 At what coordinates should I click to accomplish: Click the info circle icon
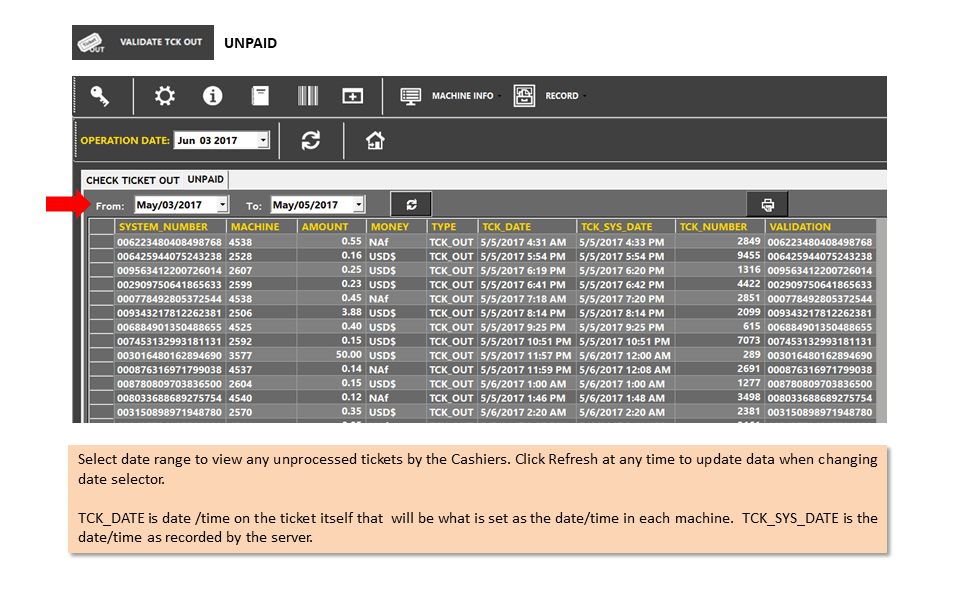click(x=212, y=96)
